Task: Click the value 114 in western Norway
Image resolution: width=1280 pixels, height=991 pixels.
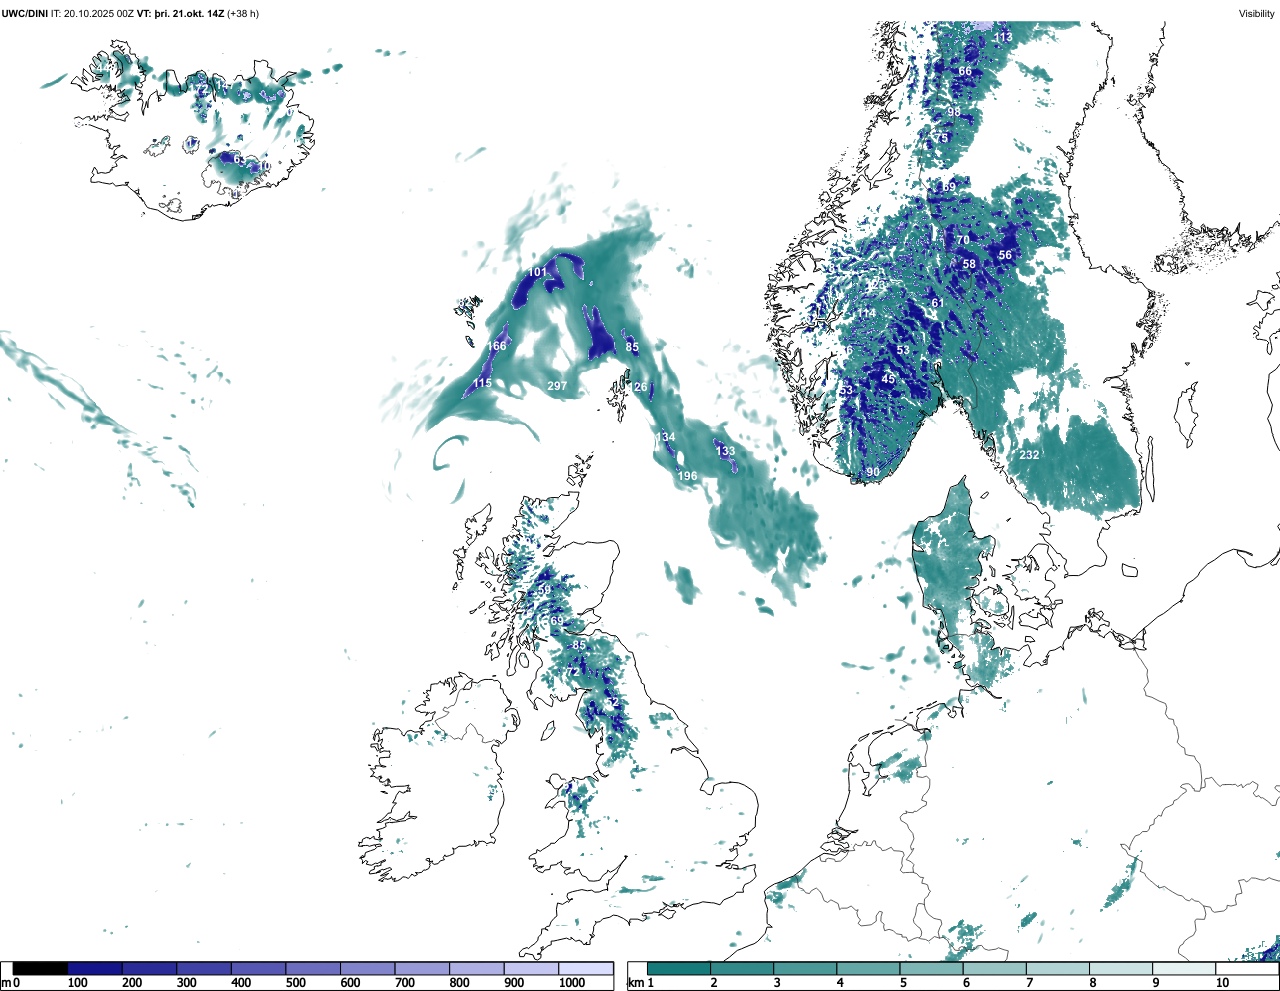Action: coord(867,314)
